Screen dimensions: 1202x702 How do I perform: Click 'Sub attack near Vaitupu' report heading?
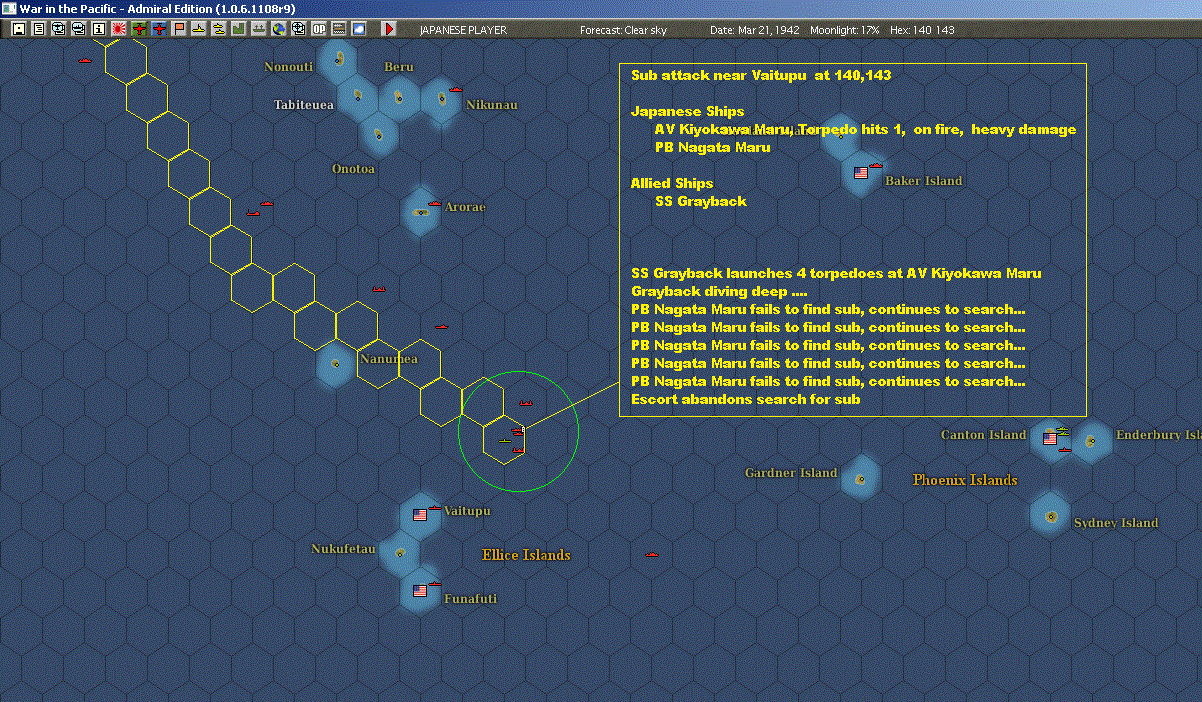point(761,75)
